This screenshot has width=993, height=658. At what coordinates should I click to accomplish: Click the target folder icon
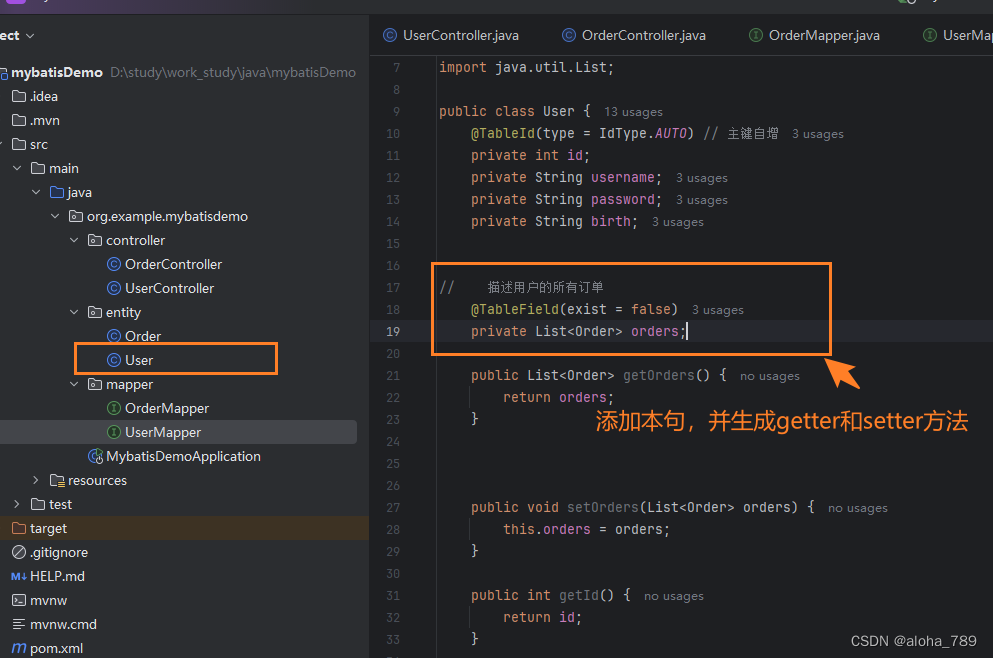pyautogui.click(x=19, y=528)
